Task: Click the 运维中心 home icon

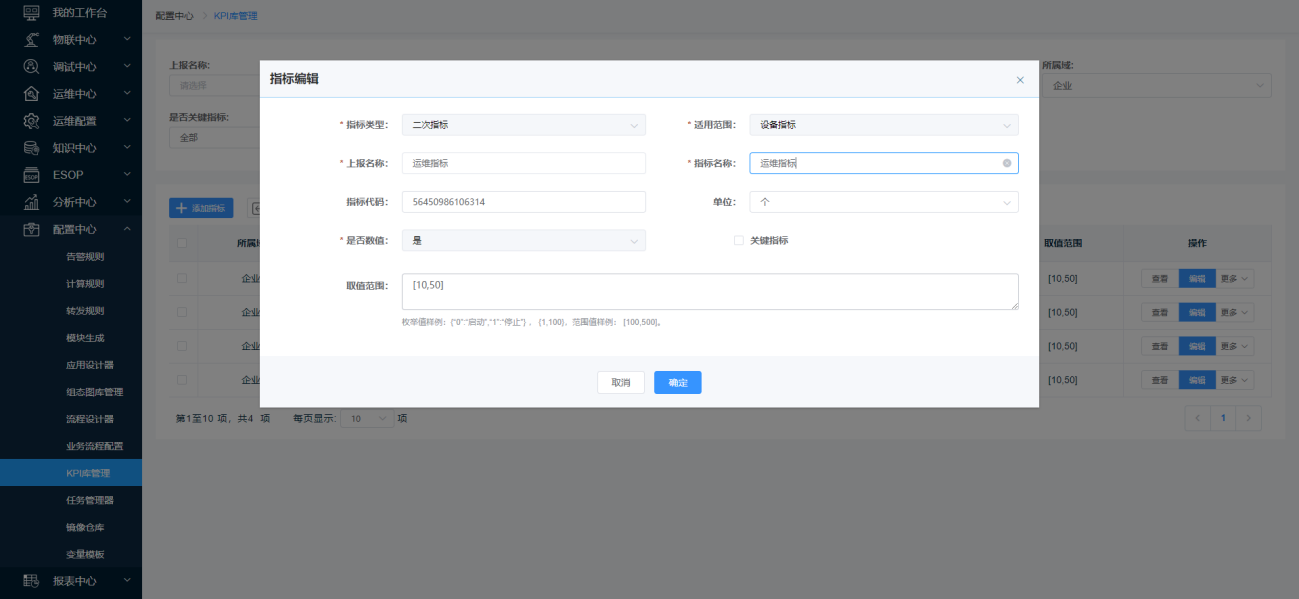Action: [x=31, y=94]
